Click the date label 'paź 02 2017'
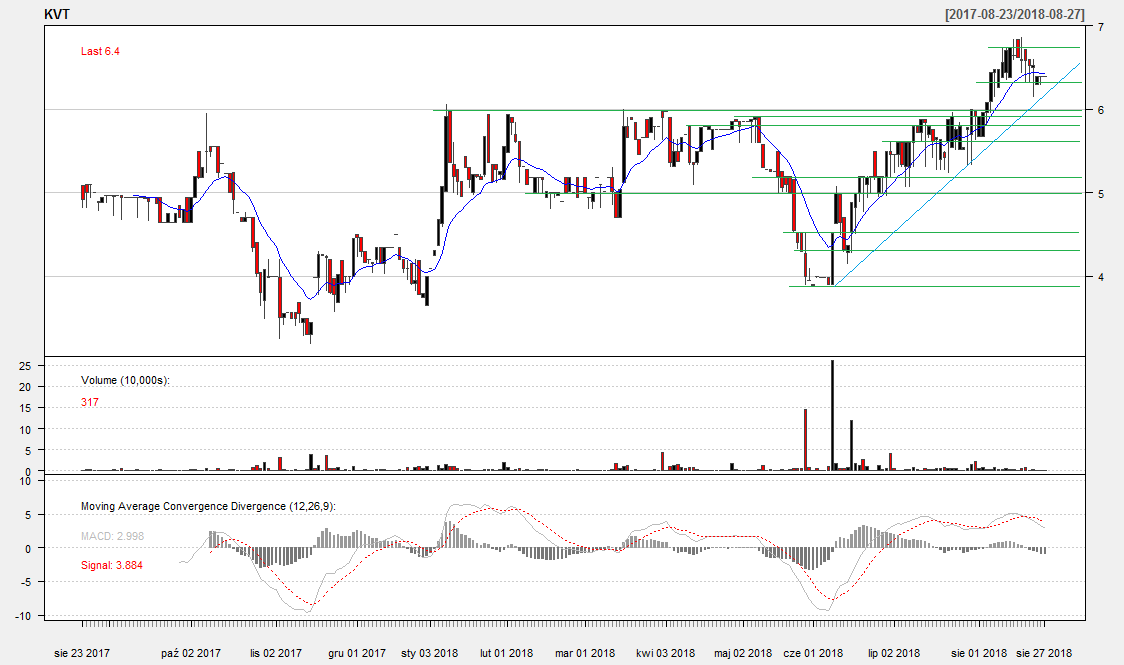 (x=191, y=653)
